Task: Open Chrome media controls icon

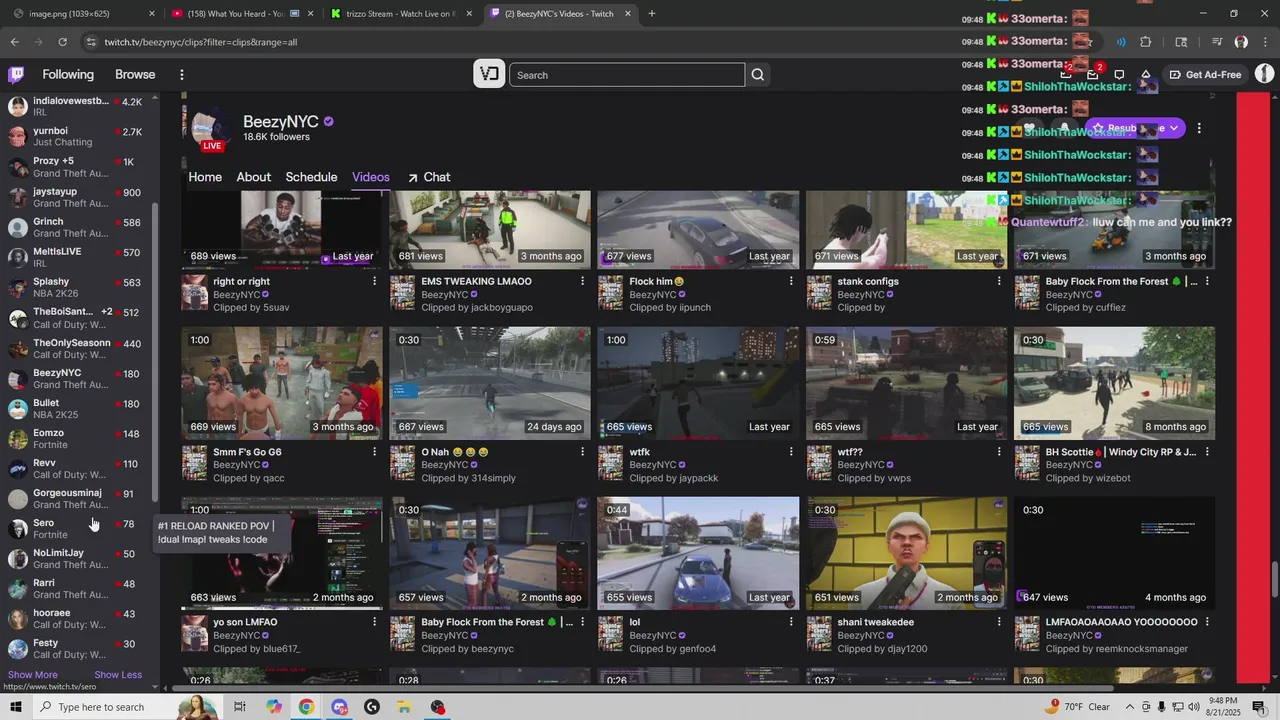Action: point(1217,42)
